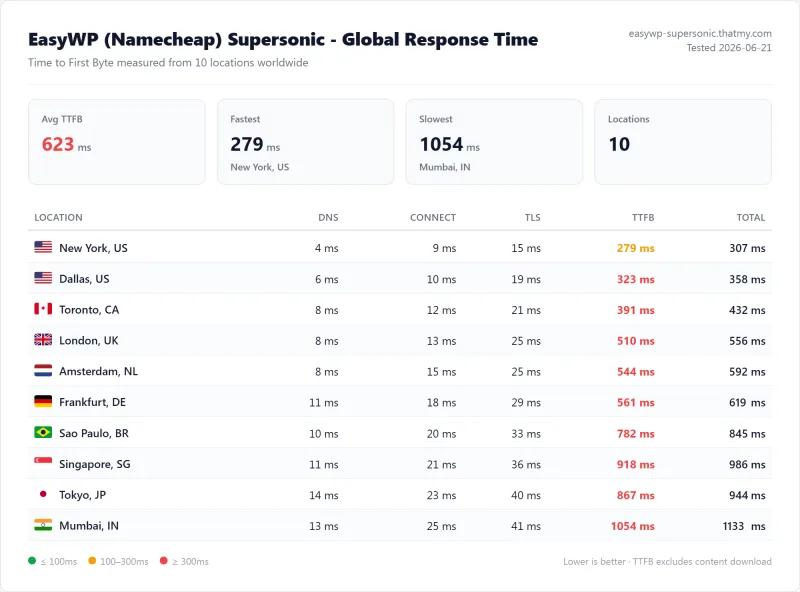The image size is (800, 592).
Task: Click the Japanese flag beside Tokyo
Action: (x=43, y=494)
